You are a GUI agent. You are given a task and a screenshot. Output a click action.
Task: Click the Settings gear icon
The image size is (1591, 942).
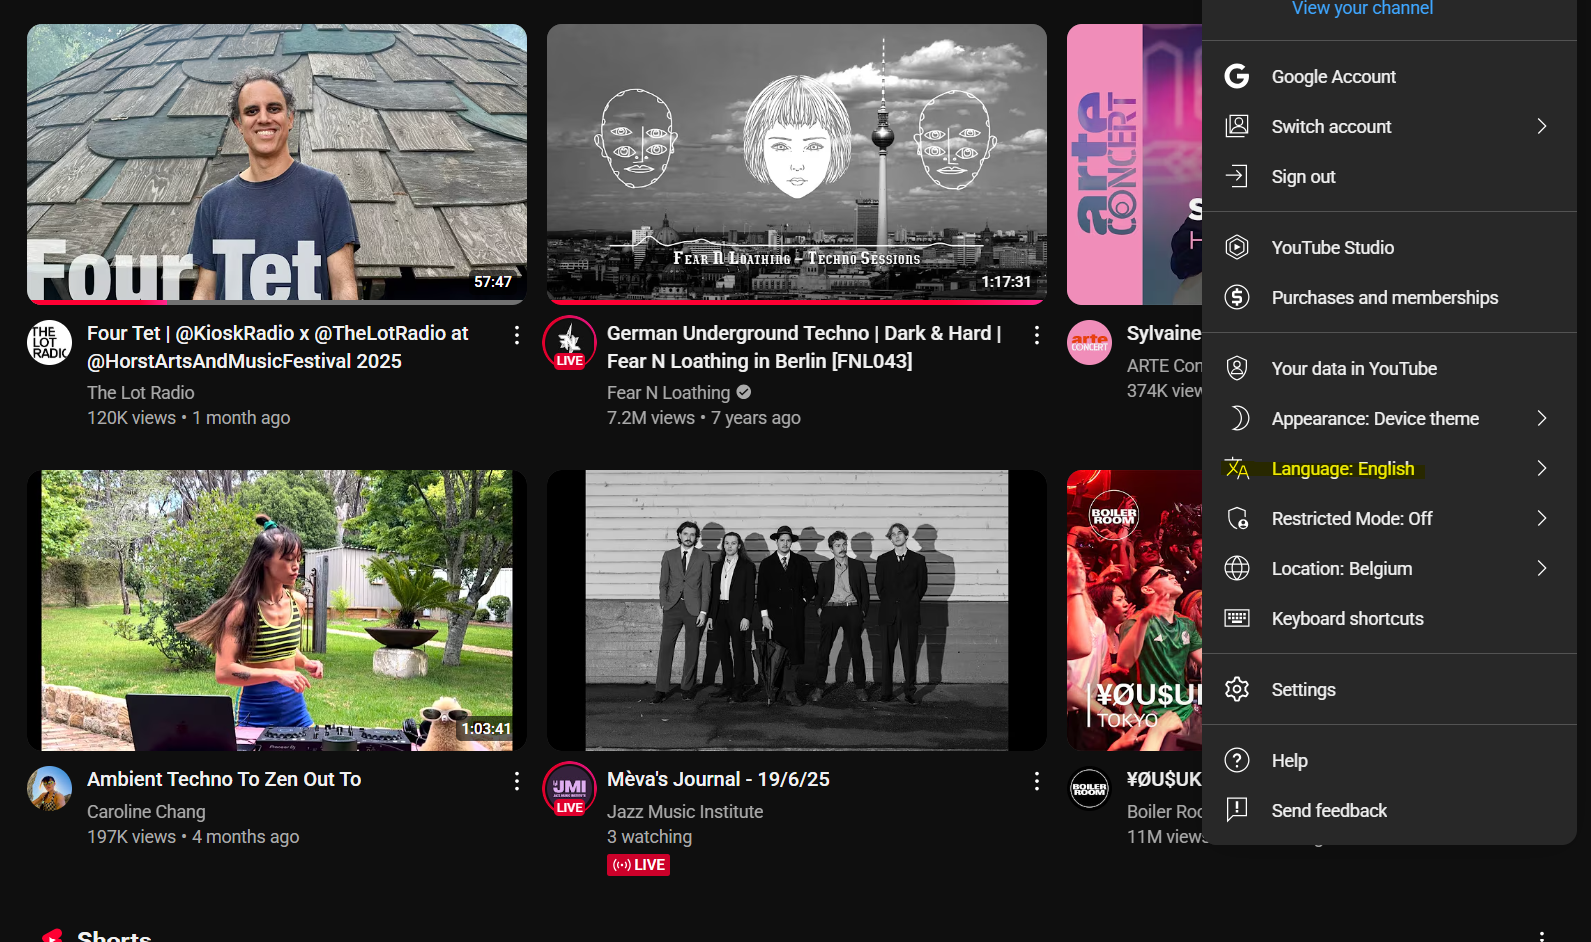[x=1237, y=689]
